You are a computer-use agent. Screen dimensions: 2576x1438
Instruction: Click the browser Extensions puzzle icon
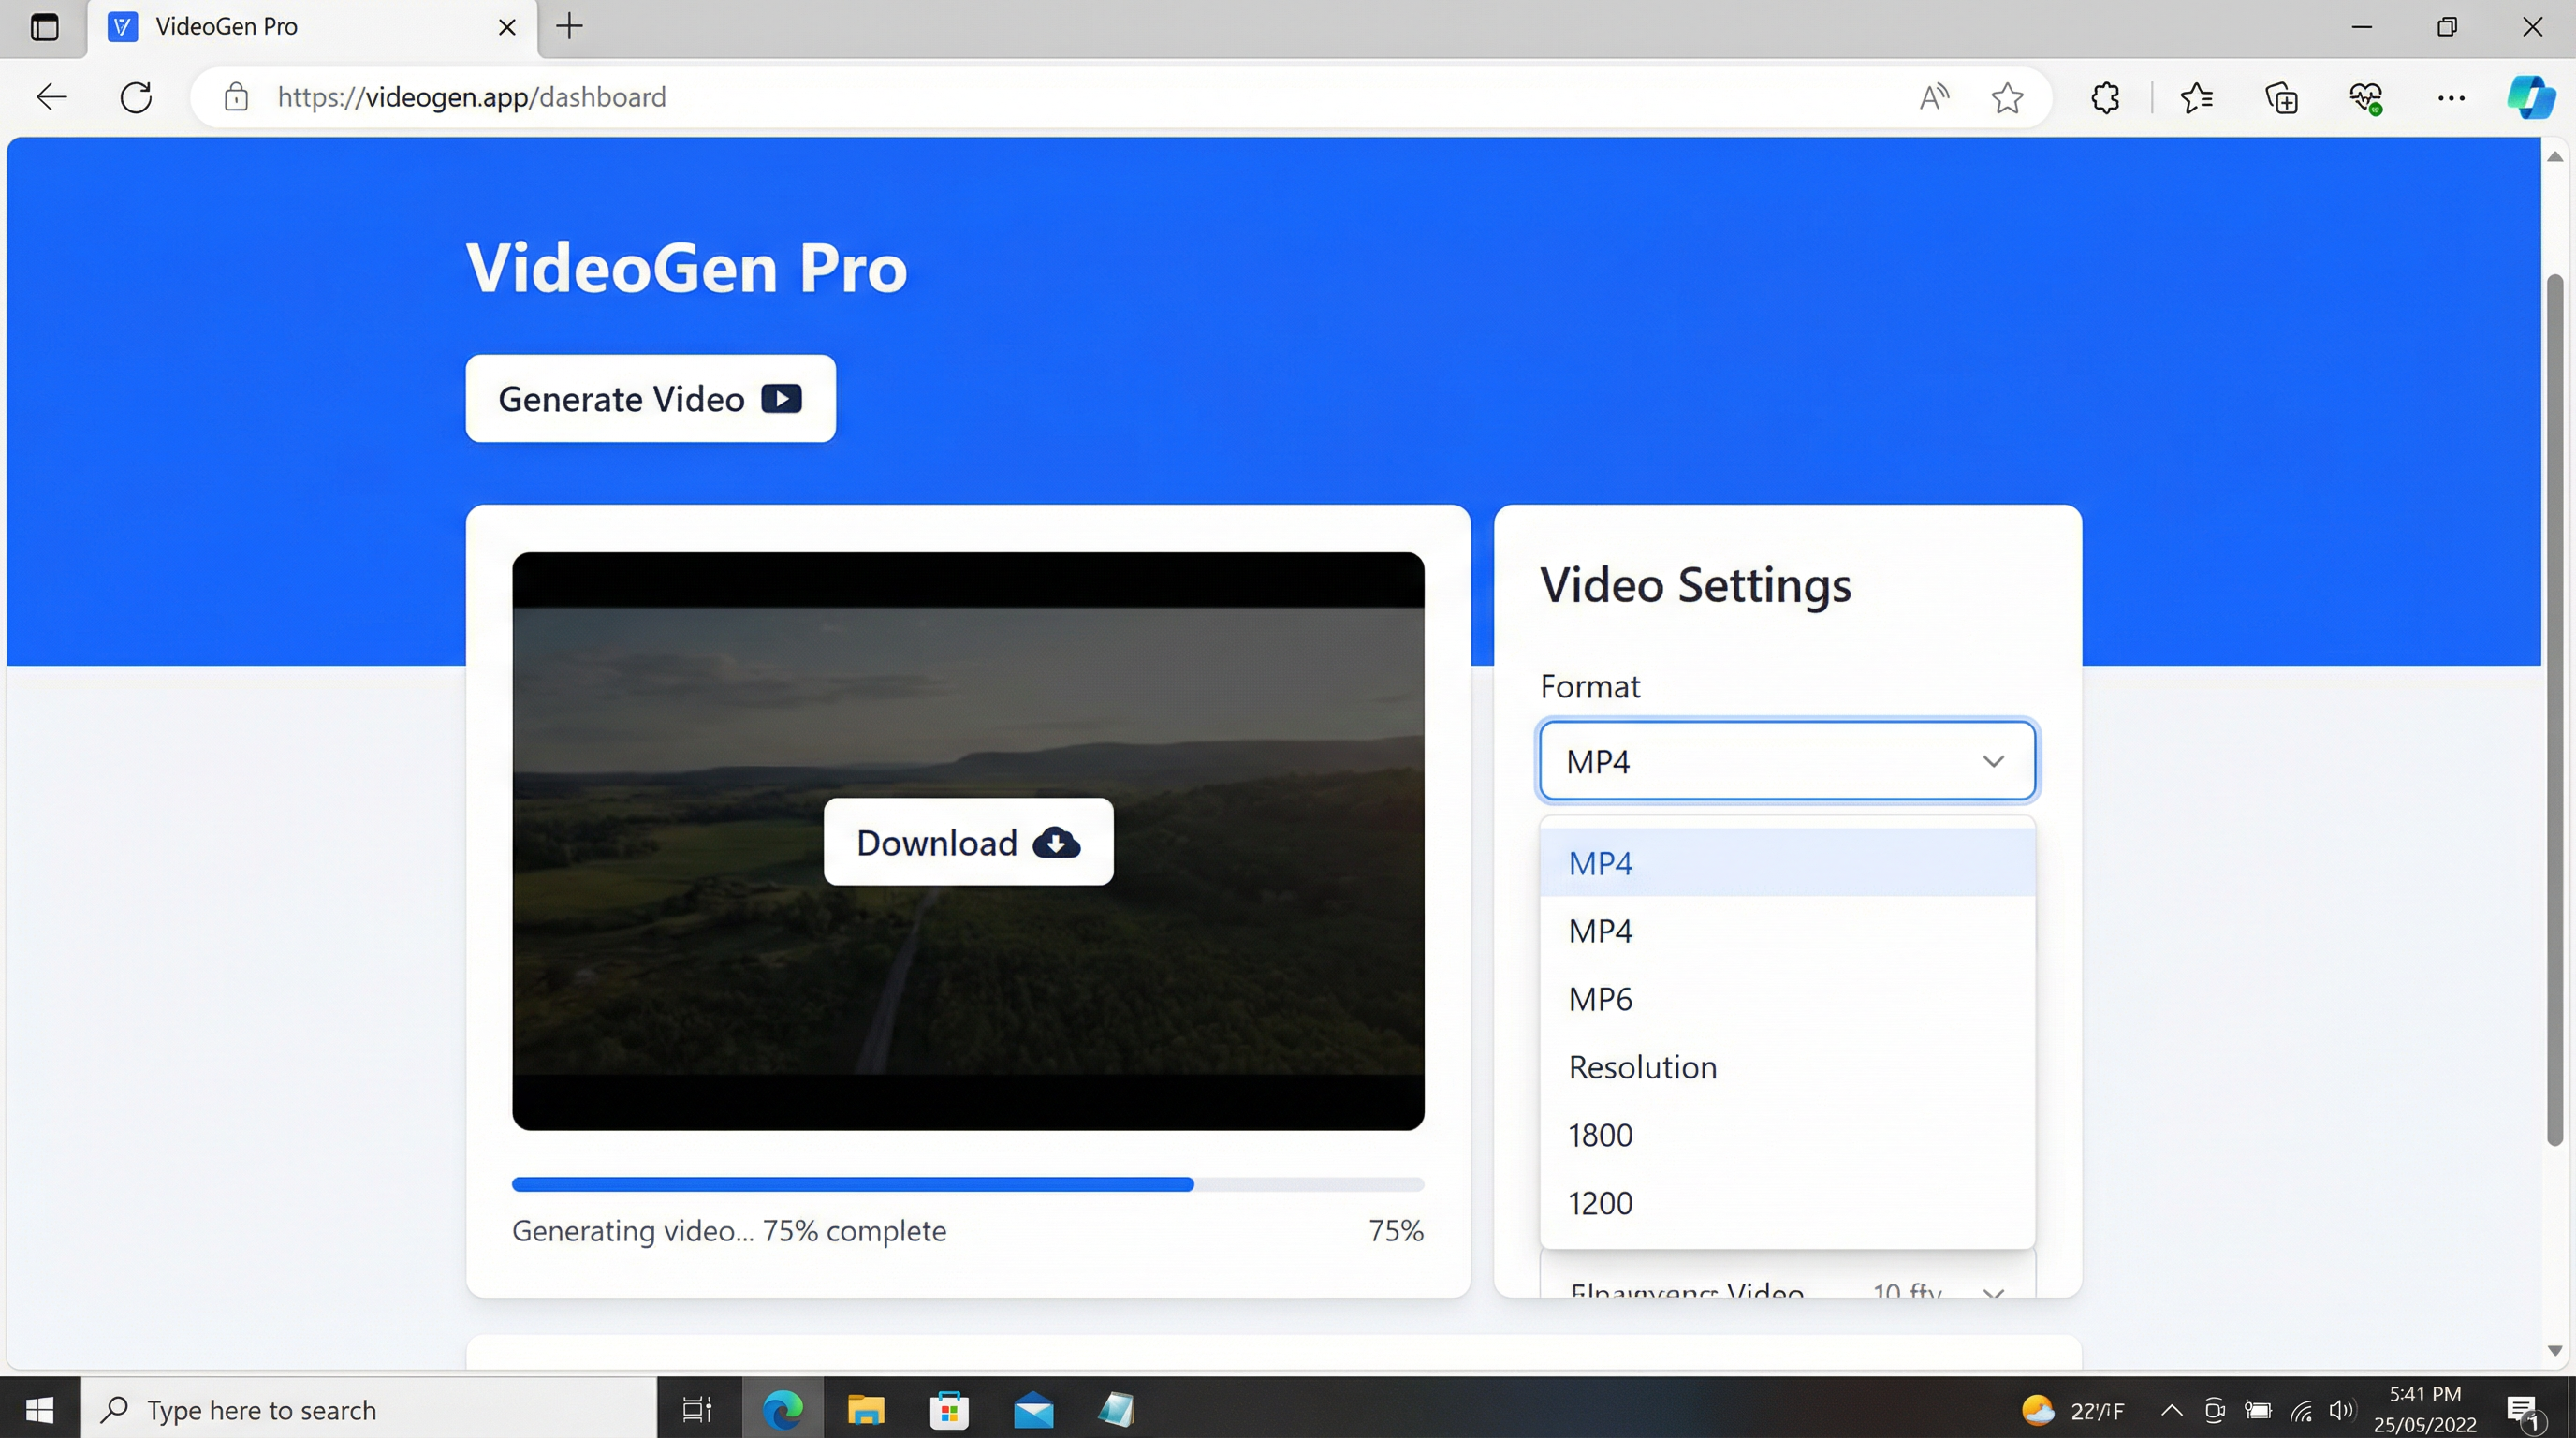(x=2105, y=97)
